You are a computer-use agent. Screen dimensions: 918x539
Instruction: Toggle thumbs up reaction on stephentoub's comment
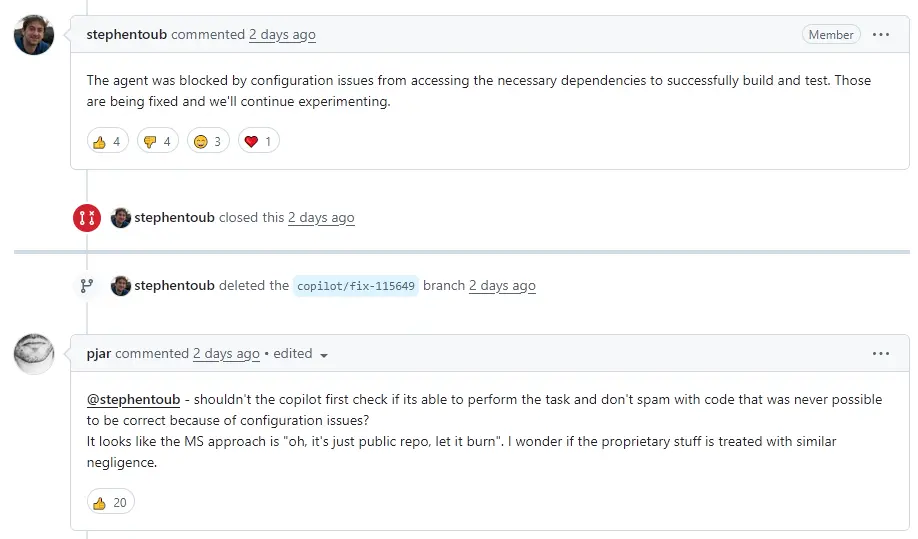click(x=108, y=141)
